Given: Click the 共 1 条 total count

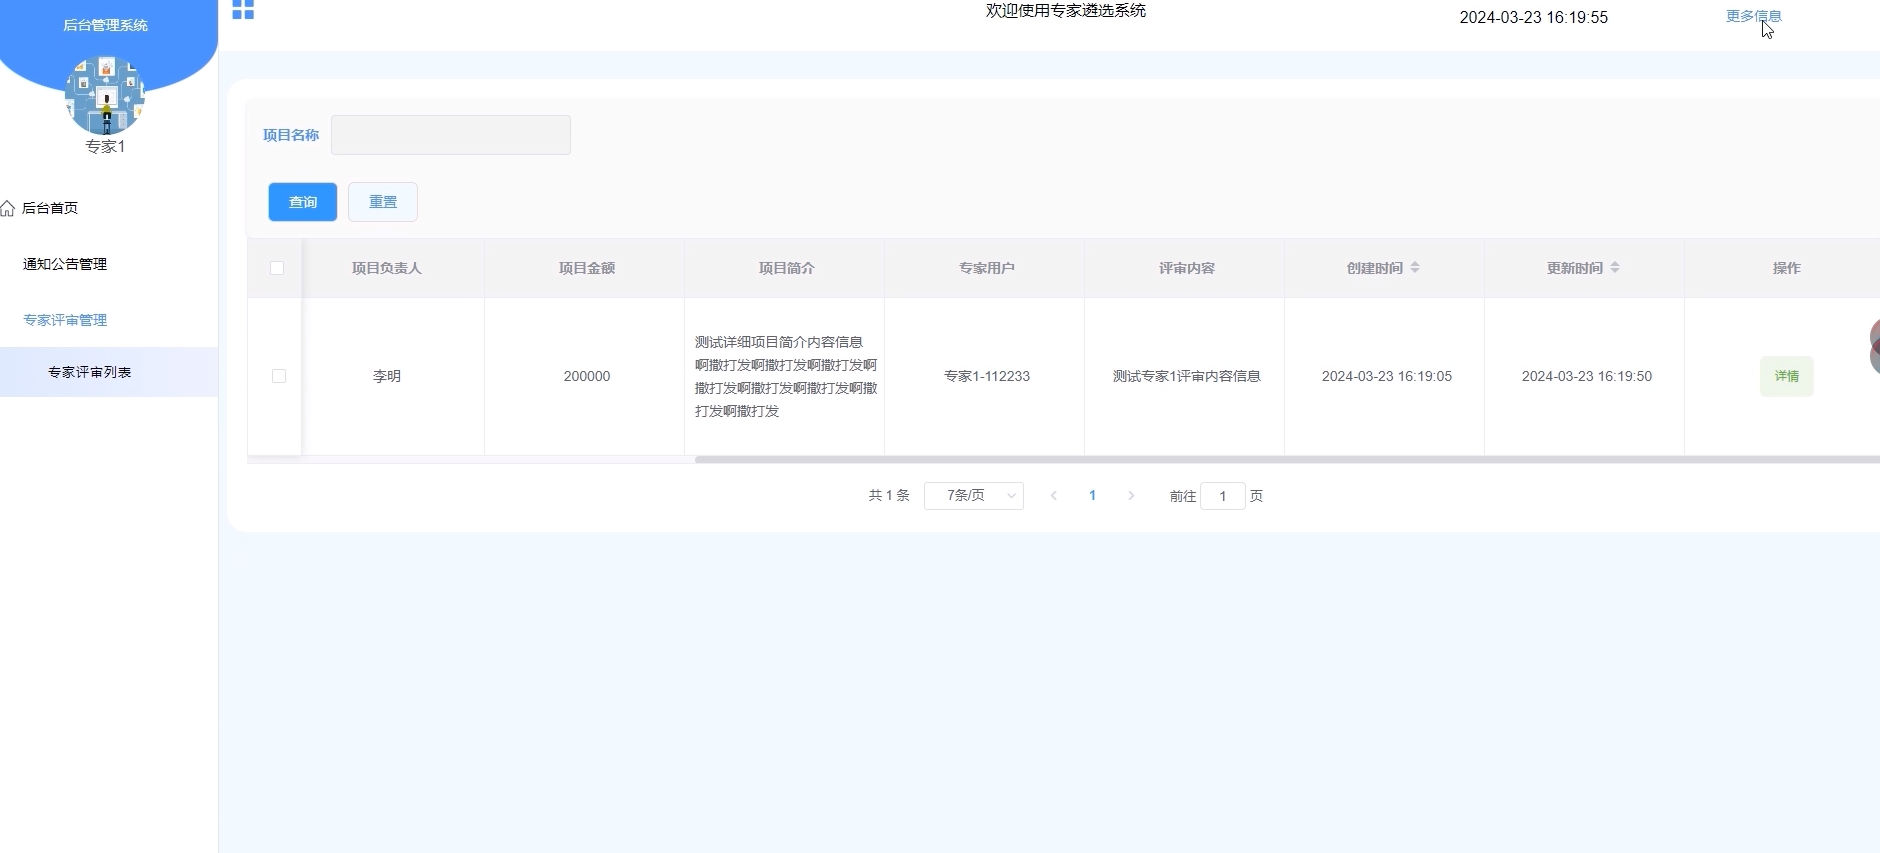Looking at the screenshot, I should (889, 496).
